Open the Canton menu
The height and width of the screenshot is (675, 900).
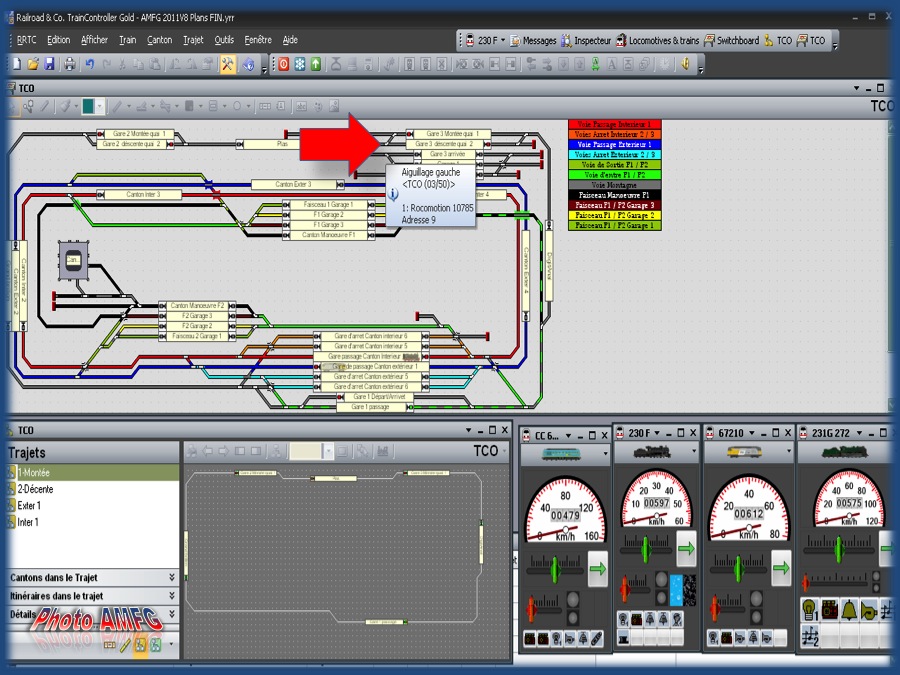pos(160,40)
